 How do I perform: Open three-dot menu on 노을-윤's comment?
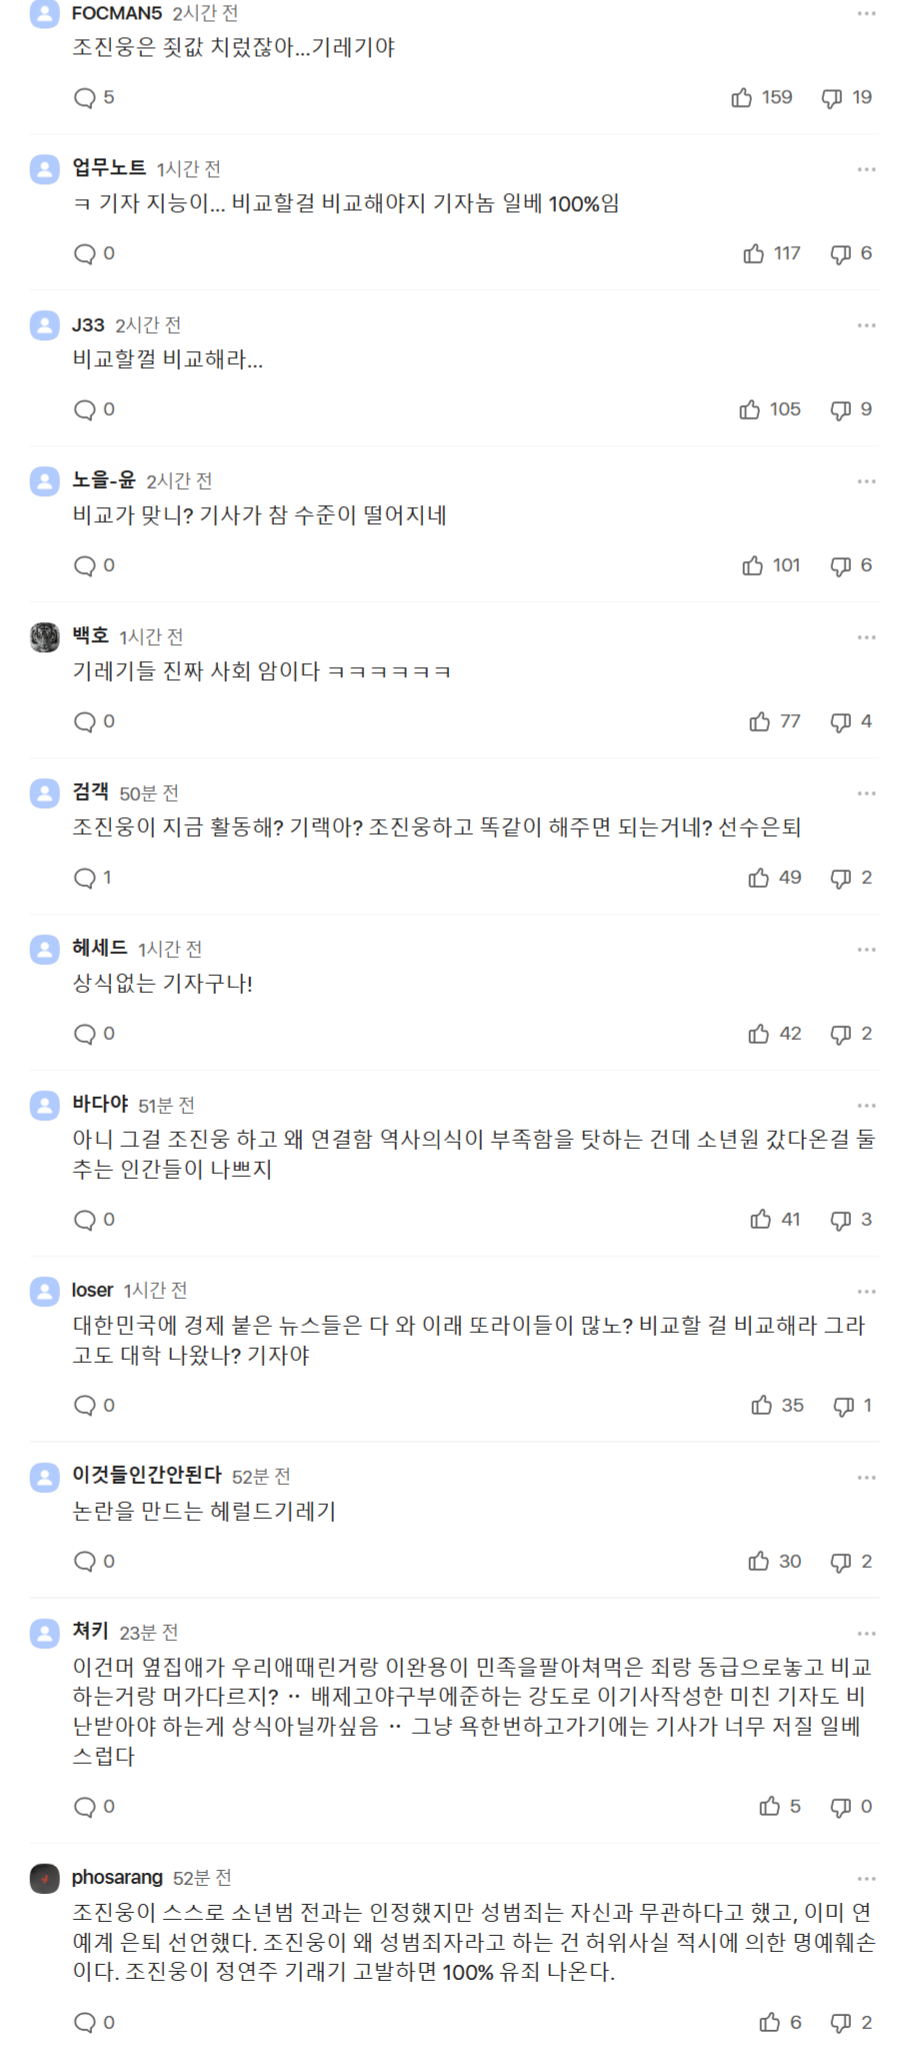(866, 481)
